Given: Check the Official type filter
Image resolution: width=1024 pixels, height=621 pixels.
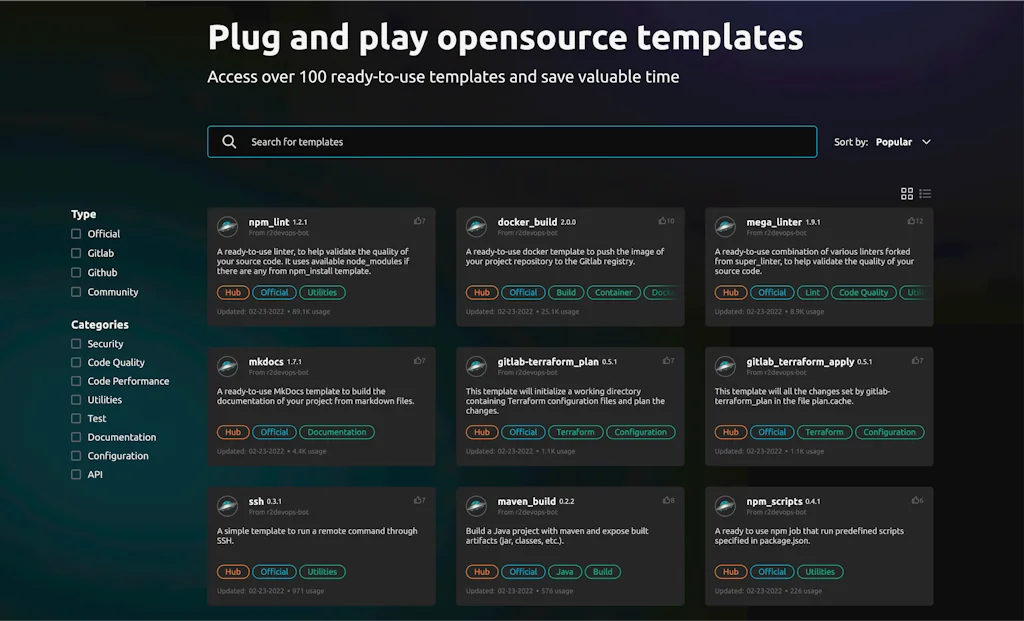Looking at the screenshot, I should 74,233.
